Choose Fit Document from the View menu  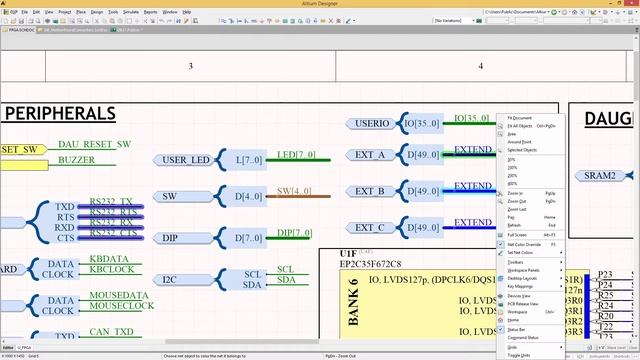[x=531, y=118]
